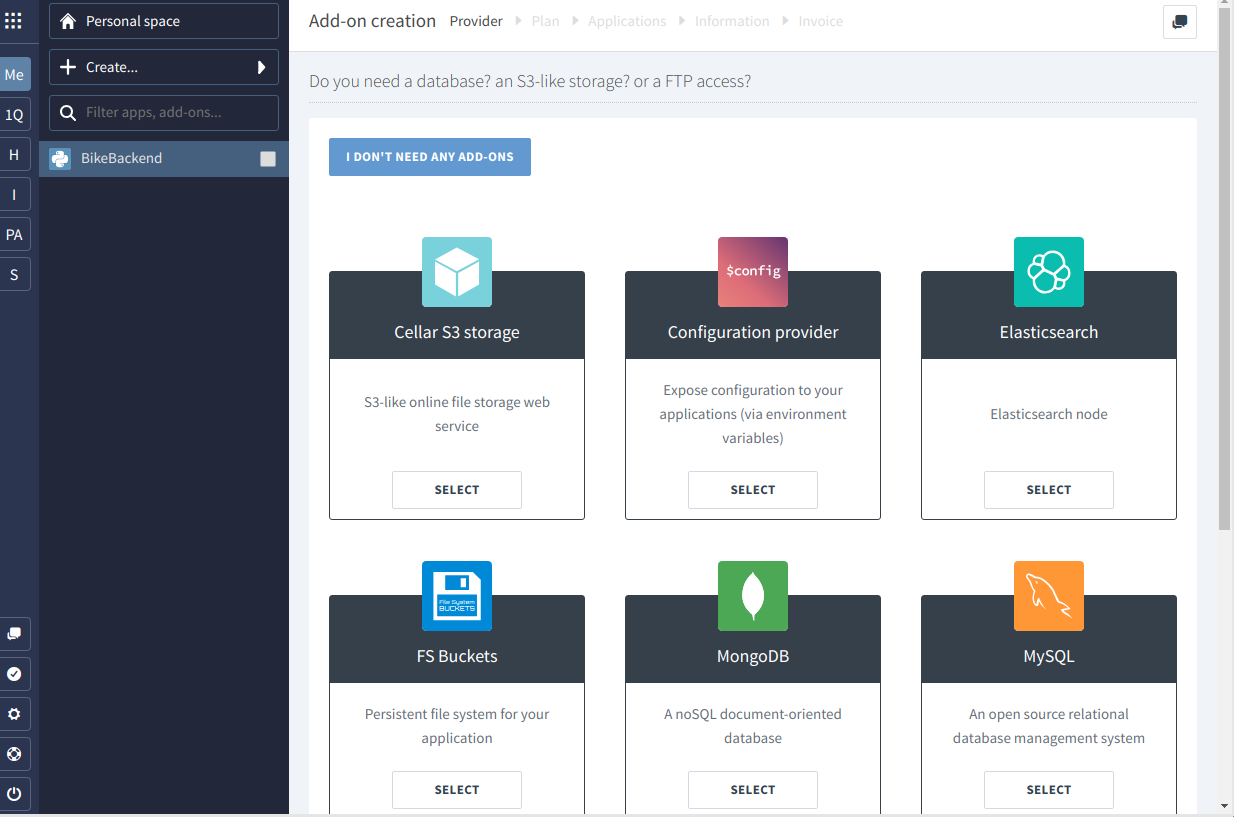
Task: Click the power logout icon
Action: [x=14, y=794]
